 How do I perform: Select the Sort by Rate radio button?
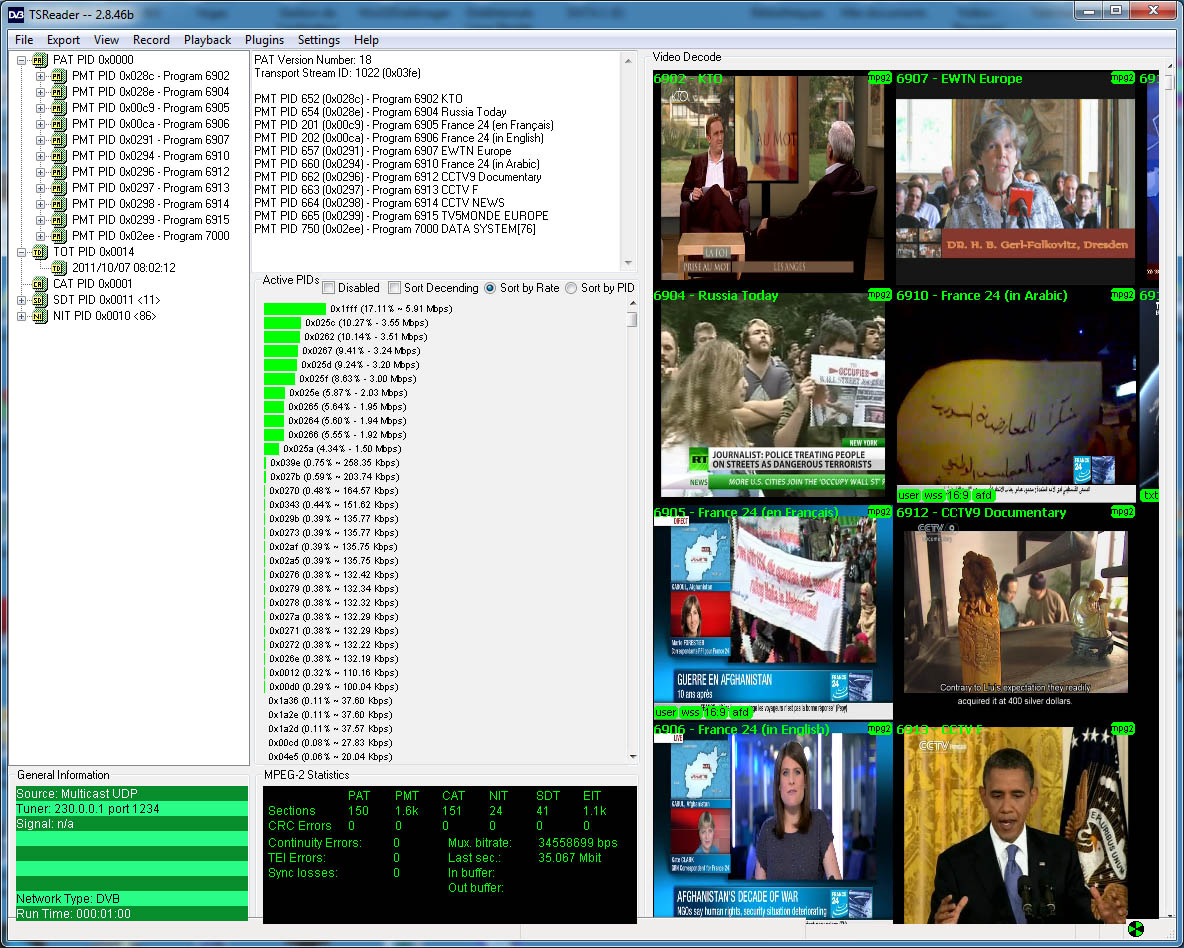[490, 288]
